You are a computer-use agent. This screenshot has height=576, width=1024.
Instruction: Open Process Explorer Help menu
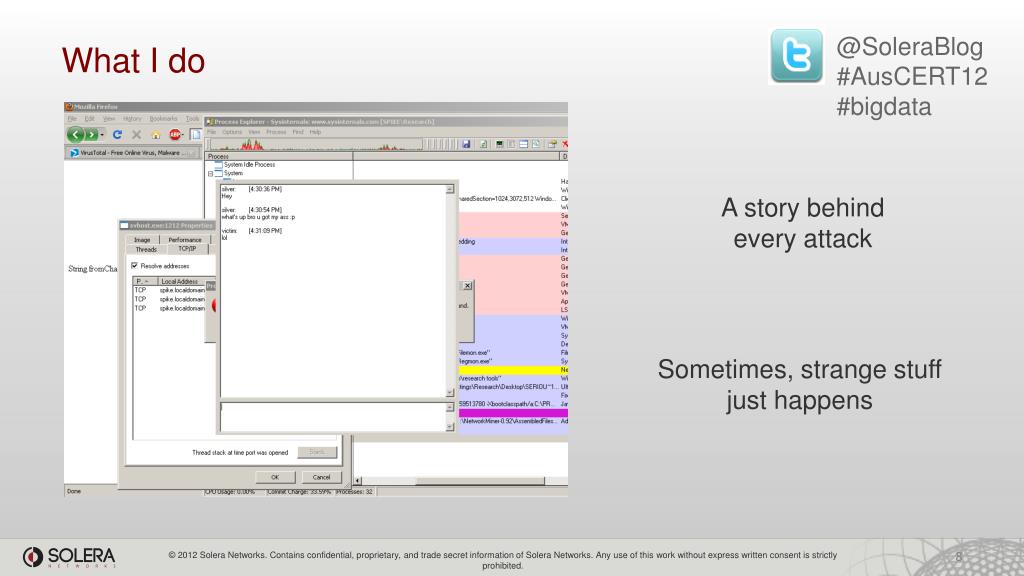[315, 132]
